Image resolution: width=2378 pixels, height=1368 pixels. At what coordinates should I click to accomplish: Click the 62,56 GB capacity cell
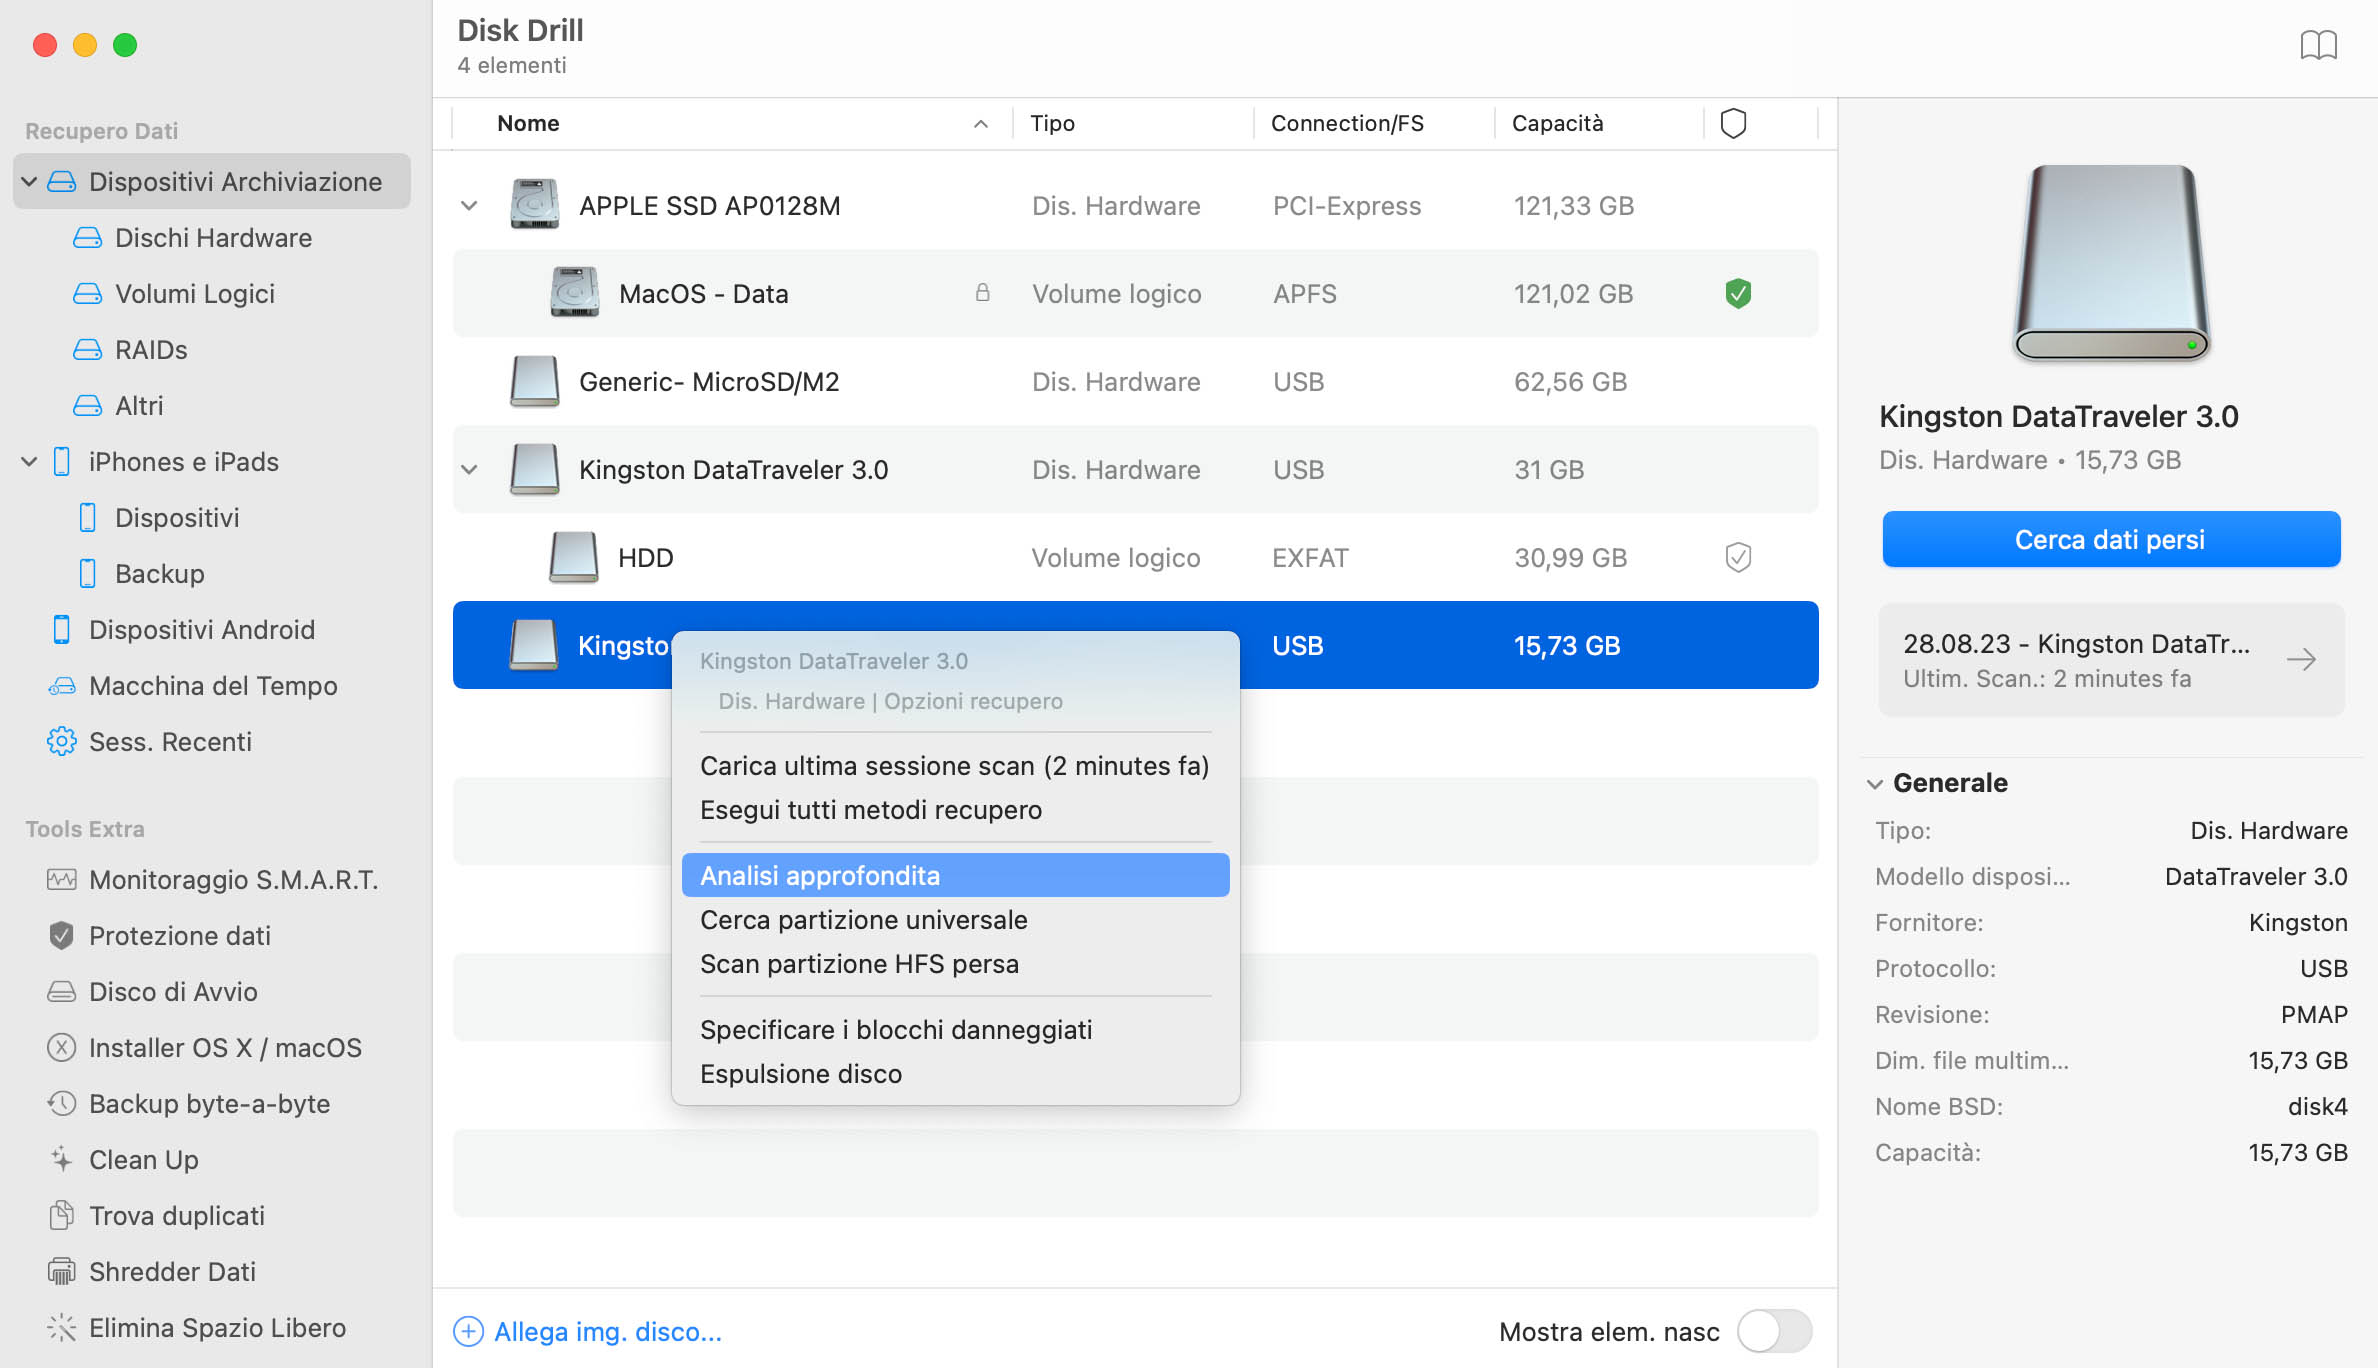pos(1570,382)
